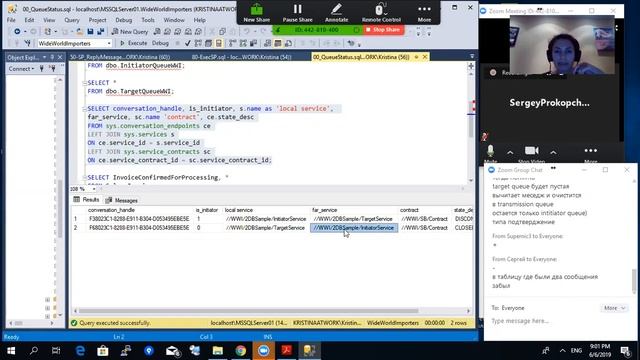Open the Connect dropdown in Object Explorer
The width and height of the screenshot is (640, 360).
(x=22, y=69)
